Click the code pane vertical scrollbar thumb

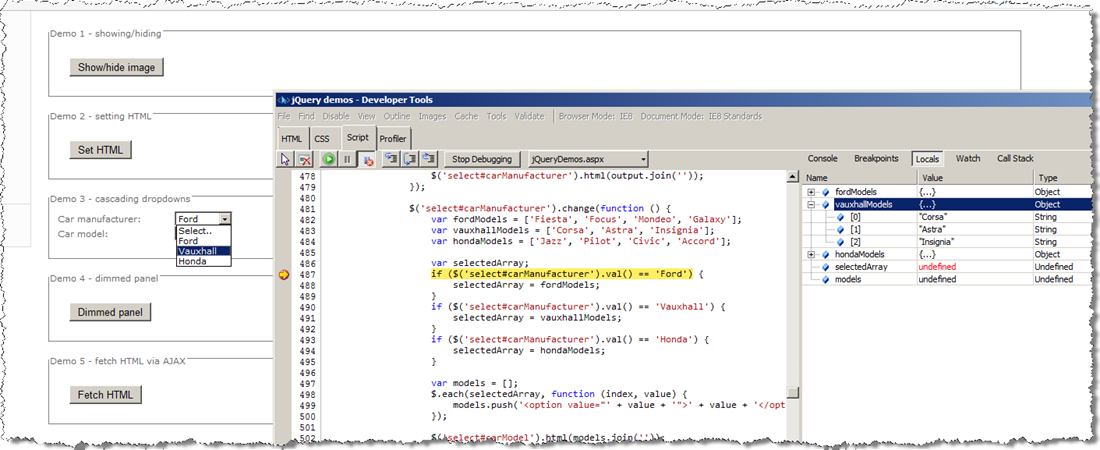793,393
